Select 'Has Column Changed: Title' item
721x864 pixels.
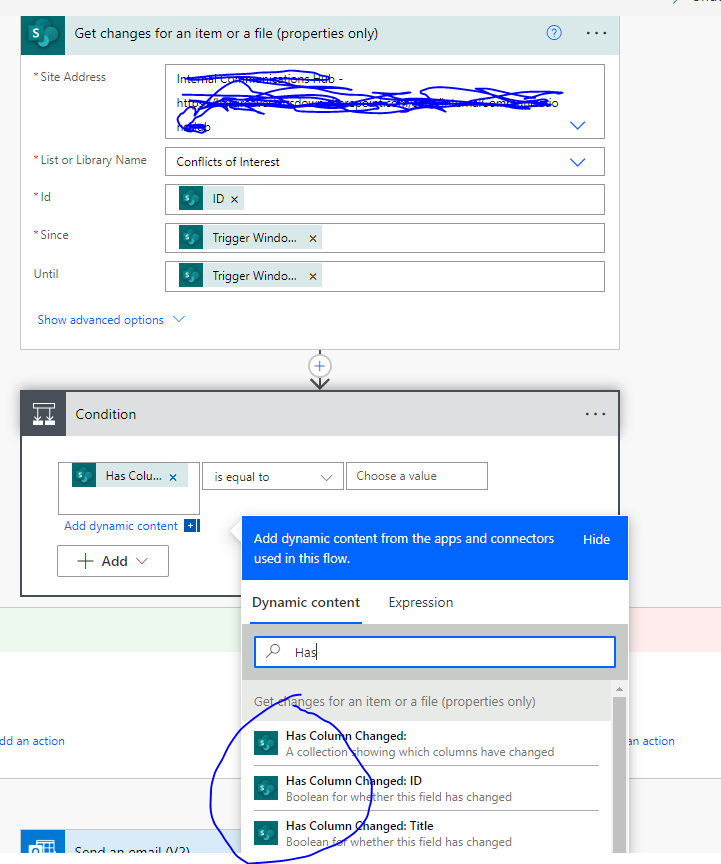(x=426, y=834)
